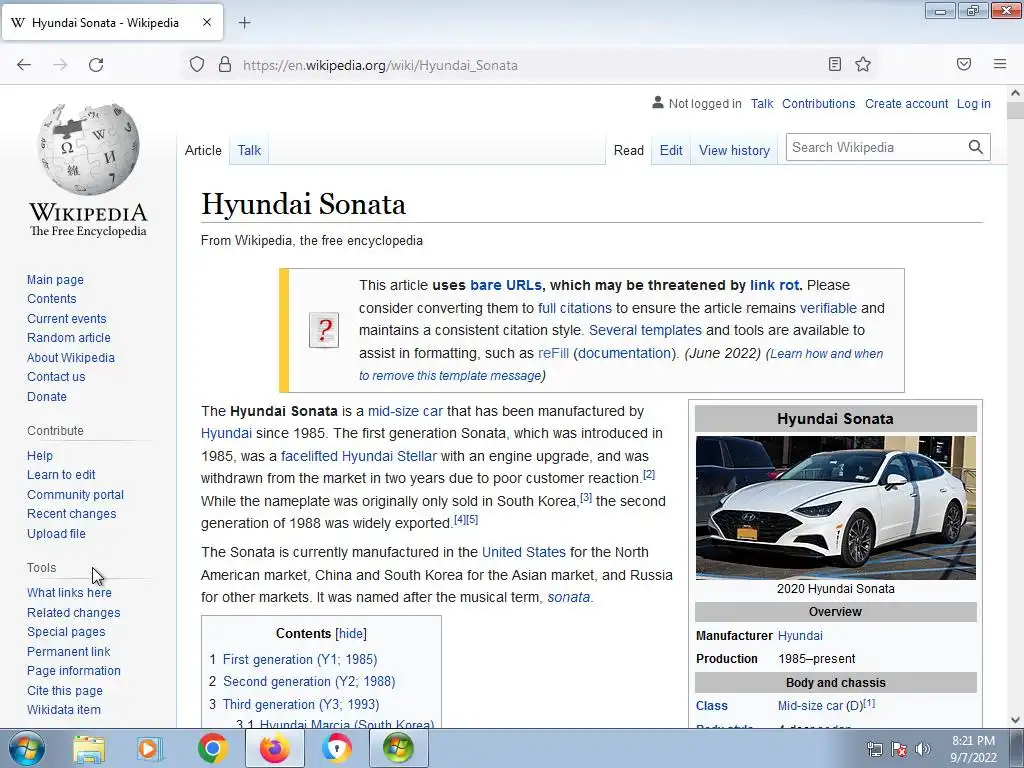Open the View history tab

734,150
